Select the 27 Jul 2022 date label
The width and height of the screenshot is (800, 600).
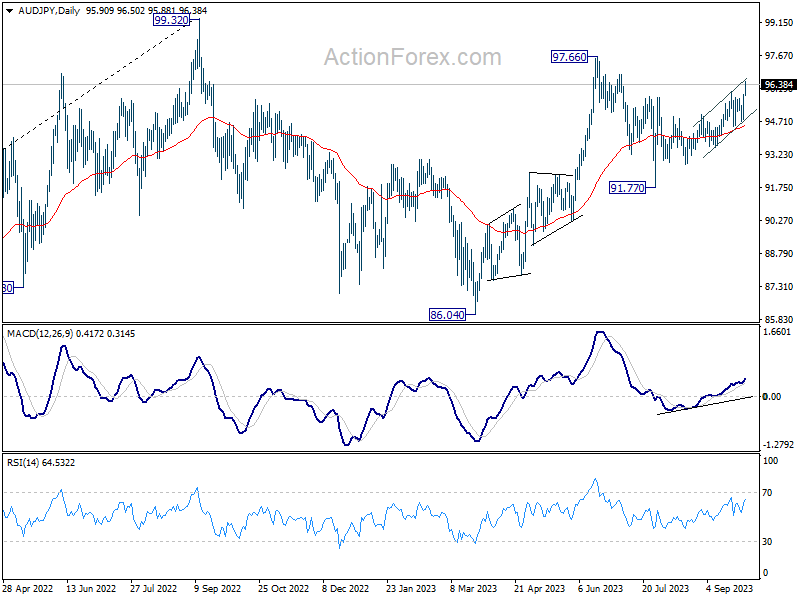pos(153,589)
